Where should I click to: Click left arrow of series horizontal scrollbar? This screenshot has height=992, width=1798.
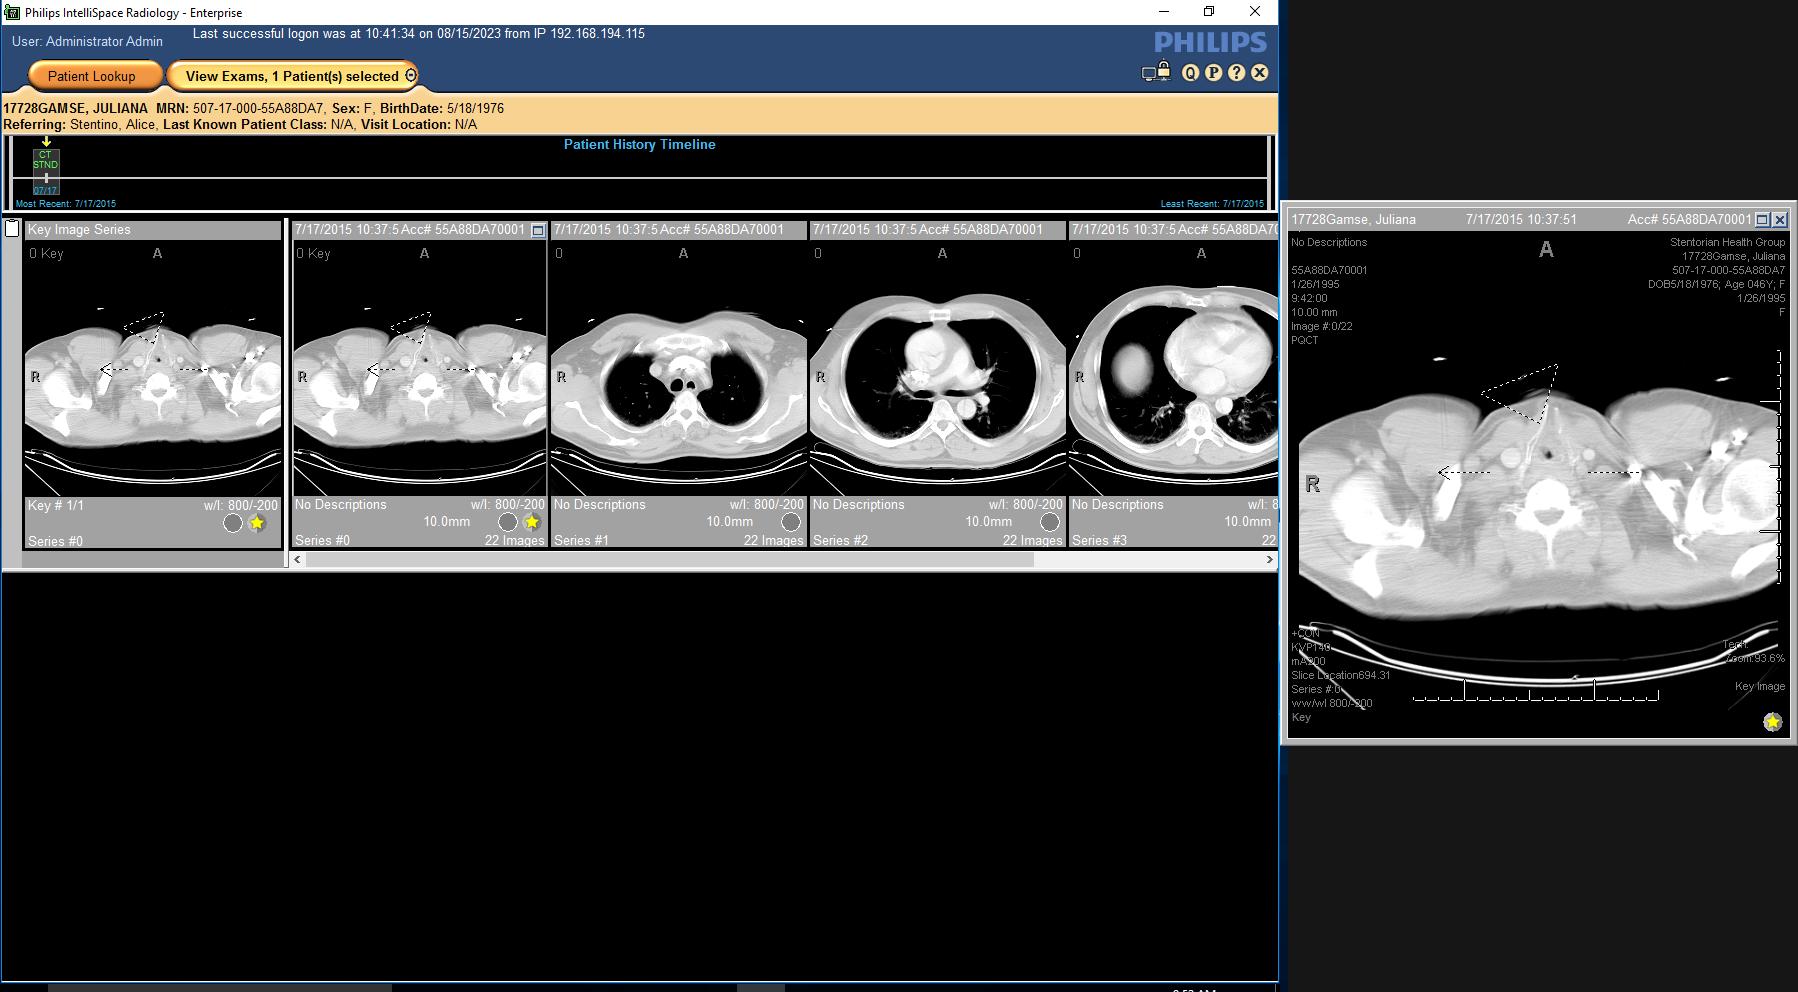point(298,560)
